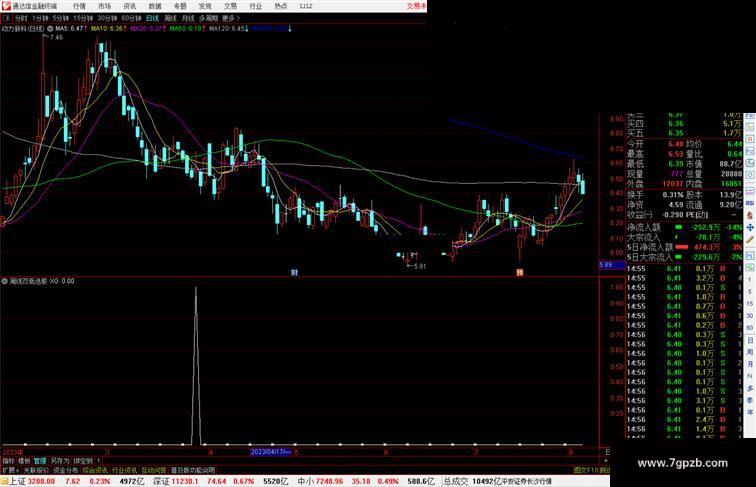This screenshot has height=487, width=756.
Task: Open the 发现 menu
Action: (205, 6)
